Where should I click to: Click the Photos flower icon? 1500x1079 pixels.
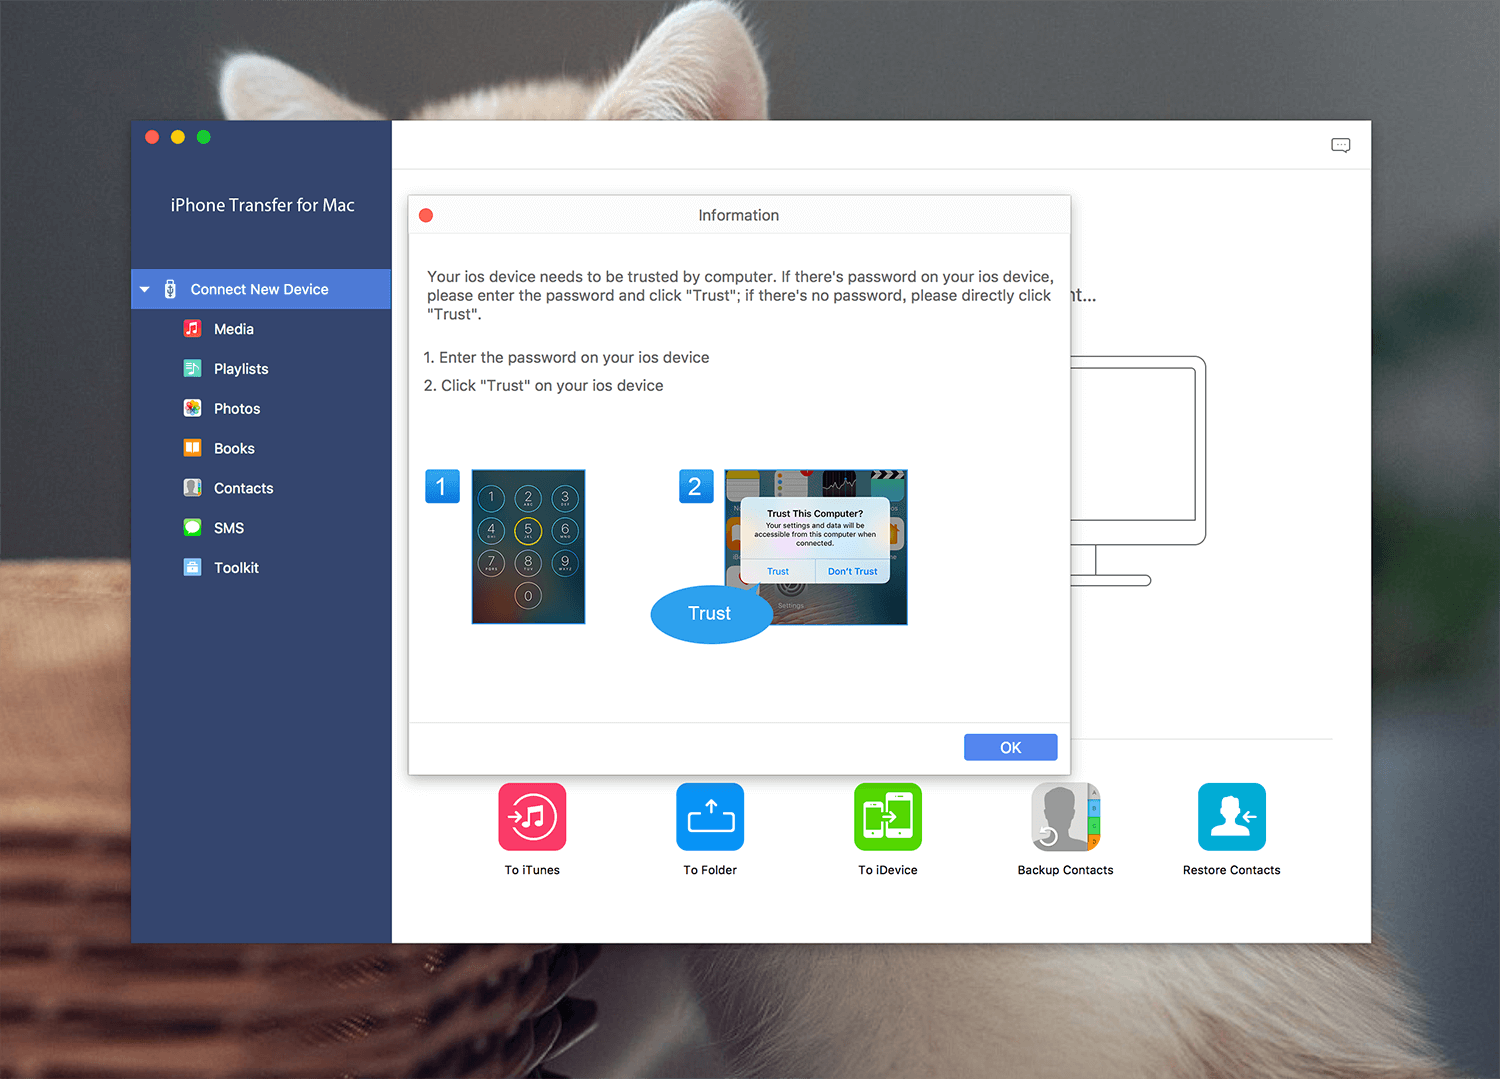(192, 408)
